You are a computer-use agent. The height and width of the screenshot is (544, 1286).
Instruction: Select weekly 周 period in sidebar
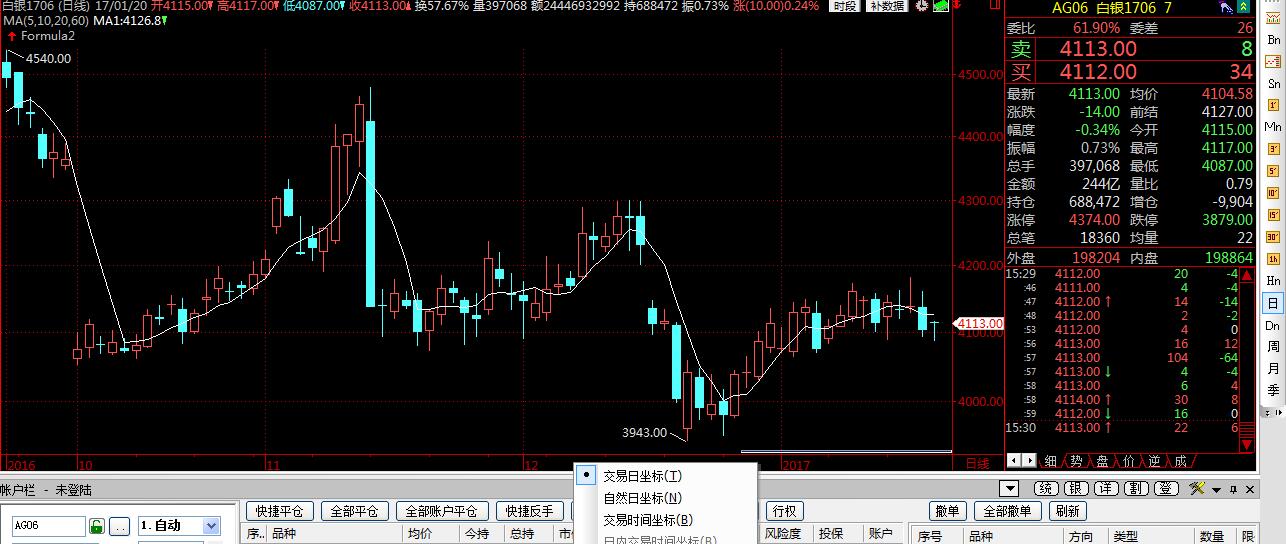pyautogui.click(x=1273, y=346)
